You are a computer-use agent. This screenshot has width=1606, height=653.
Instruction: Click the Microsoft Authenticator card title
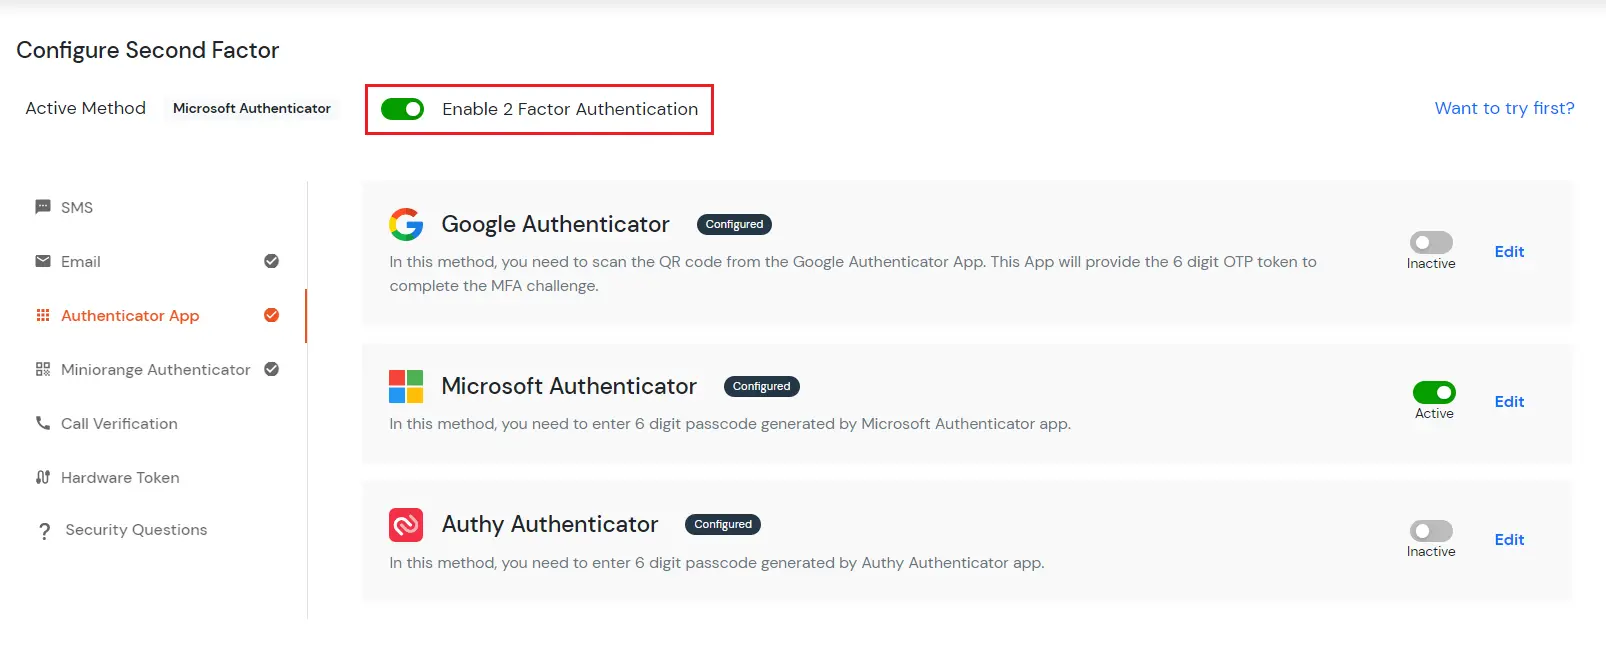pyautogui.click(x=569, y=386)
